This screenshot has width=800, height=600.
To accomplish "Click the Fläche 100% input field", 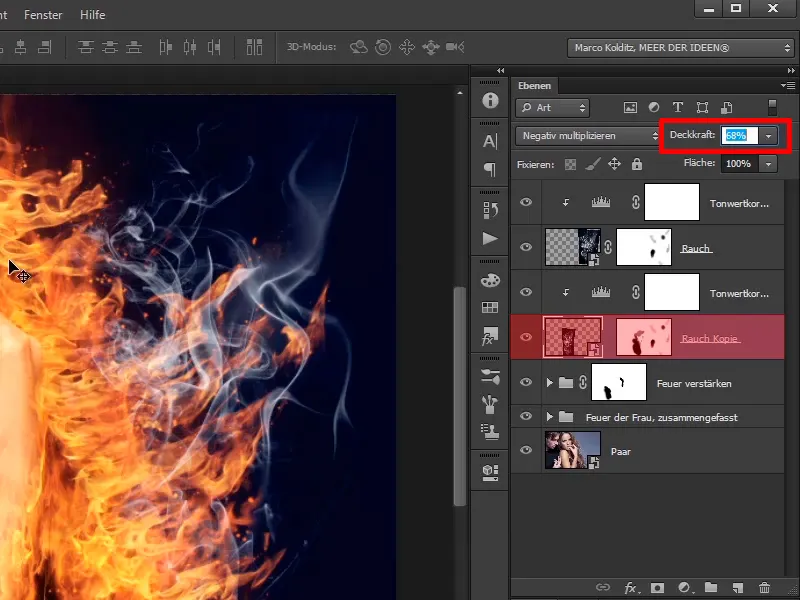I will 739,164.
